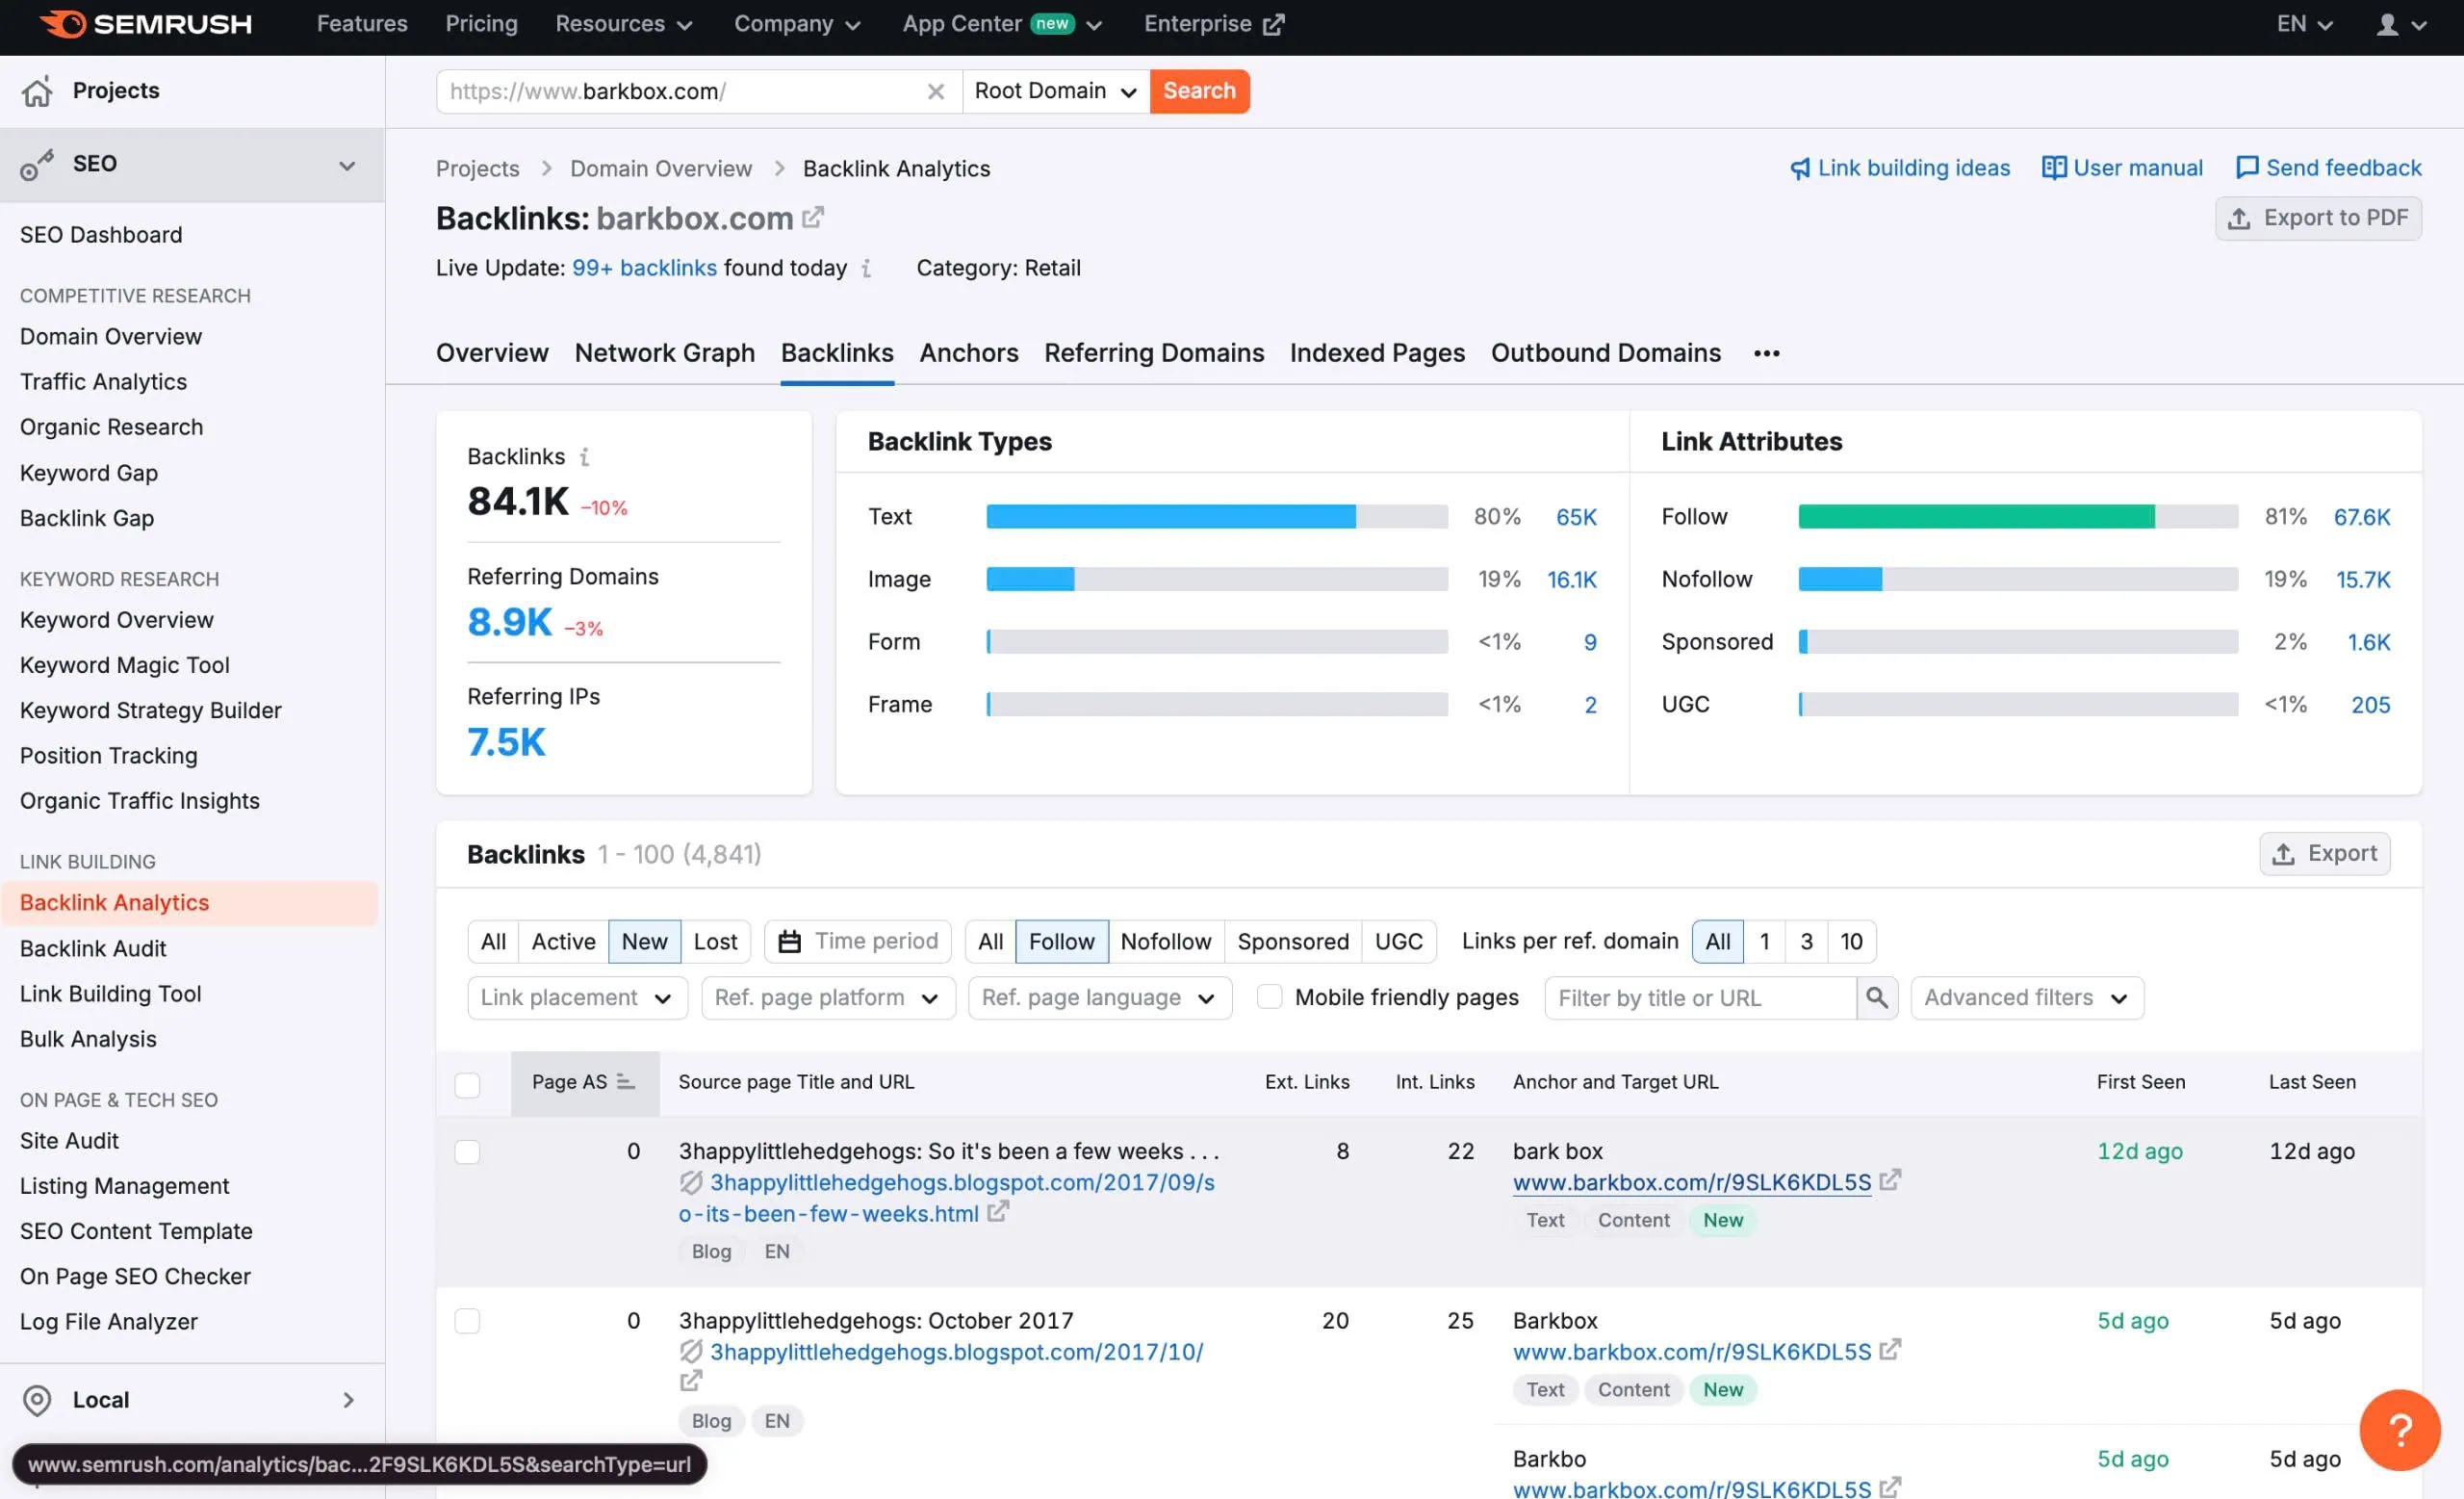Click the Local map pin icon
The image size is (2464, 1499).
point(37,1400)
